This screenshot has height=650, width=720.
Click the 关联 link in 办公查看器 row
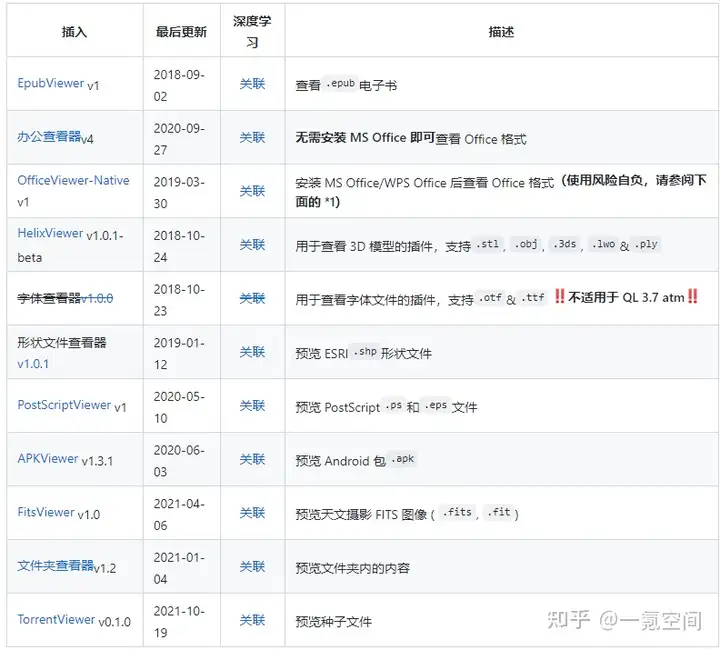coord(253,137)
